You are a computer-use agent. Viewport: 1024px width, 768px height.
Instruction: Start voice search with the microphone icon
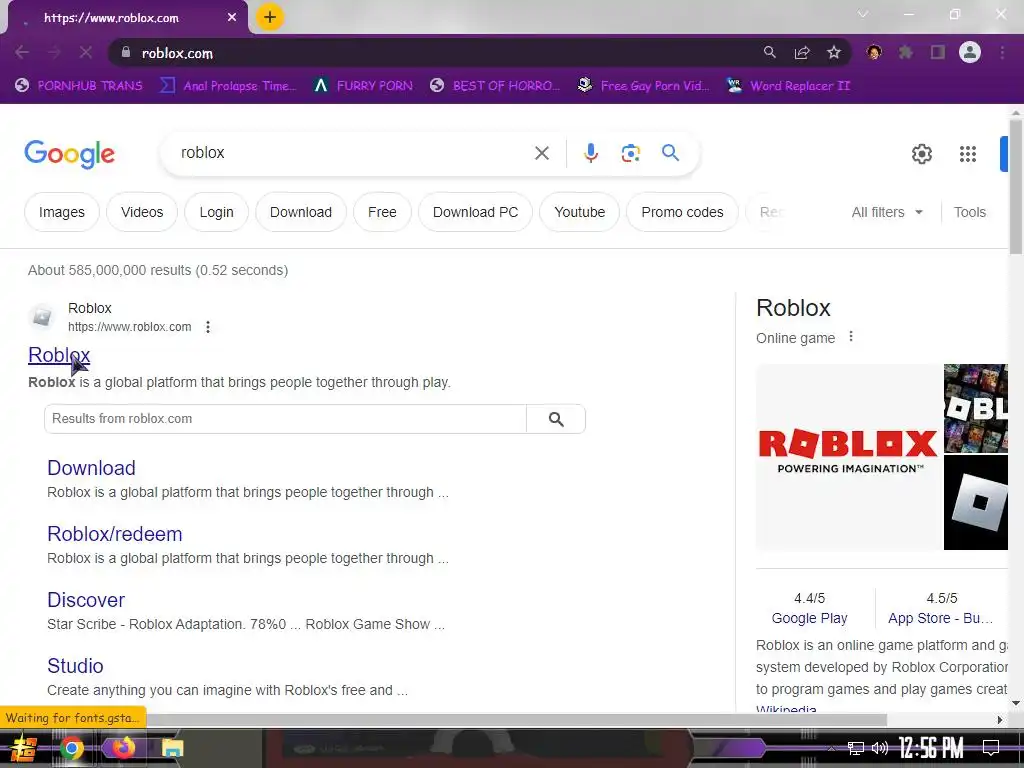[590, 153]
